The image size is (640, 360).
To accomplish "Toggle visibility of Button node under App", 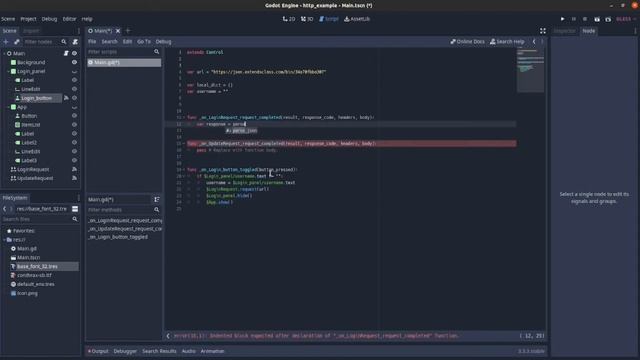I will click(x=74, y=116).
